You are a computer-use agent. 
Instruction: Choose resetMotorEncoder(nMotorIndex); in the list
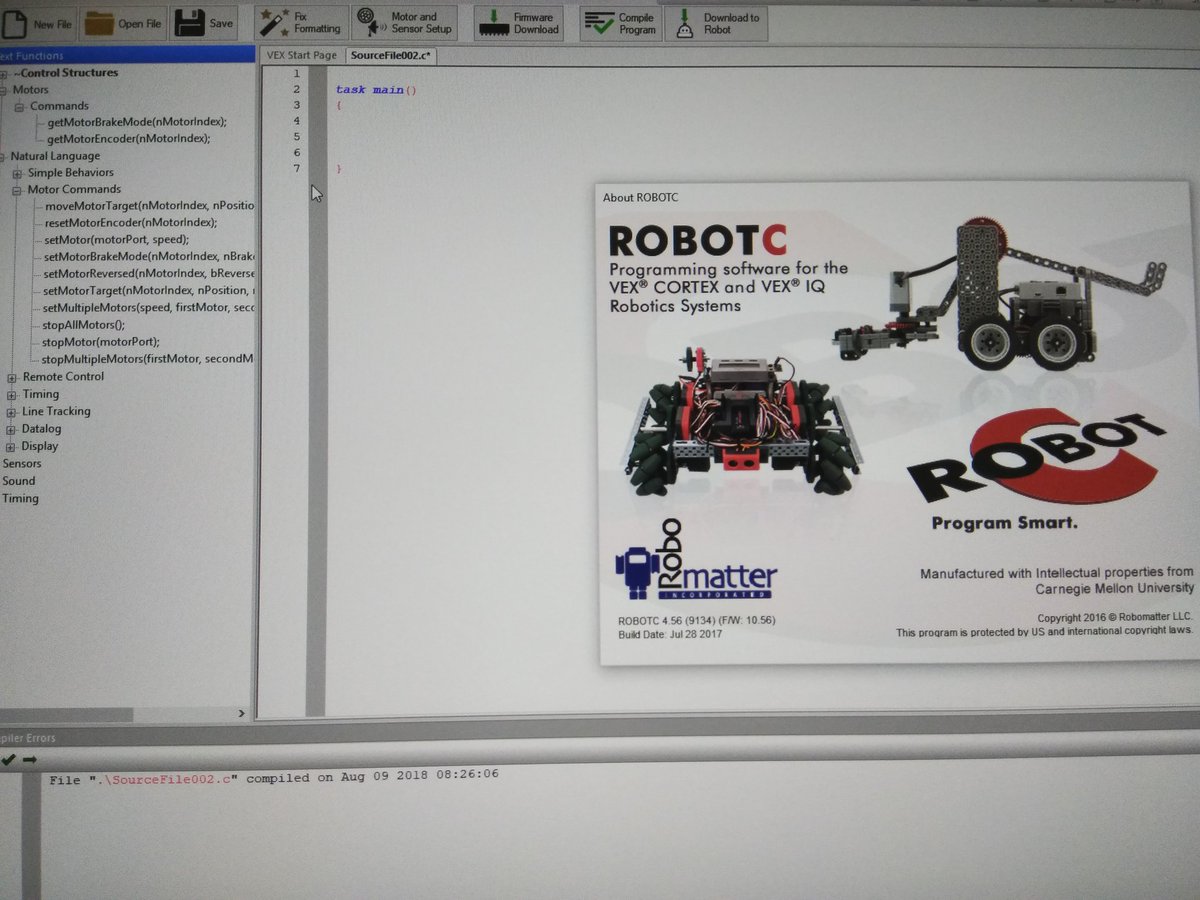(x=130, y=222)
